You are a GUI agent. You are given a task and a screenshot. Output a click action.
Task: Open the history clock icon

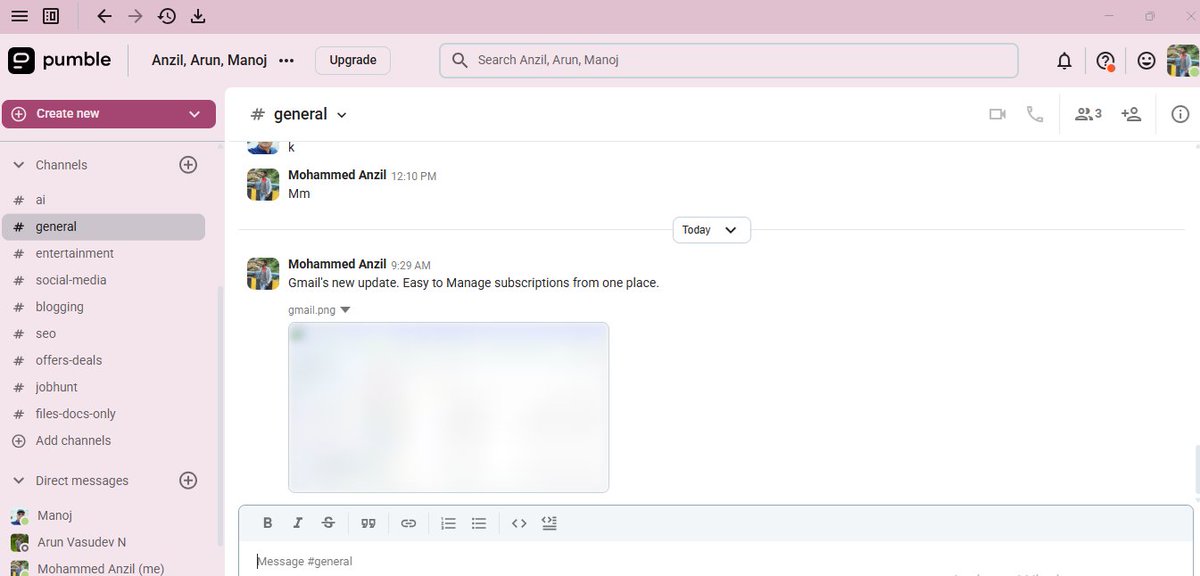[x=167, y=16]
